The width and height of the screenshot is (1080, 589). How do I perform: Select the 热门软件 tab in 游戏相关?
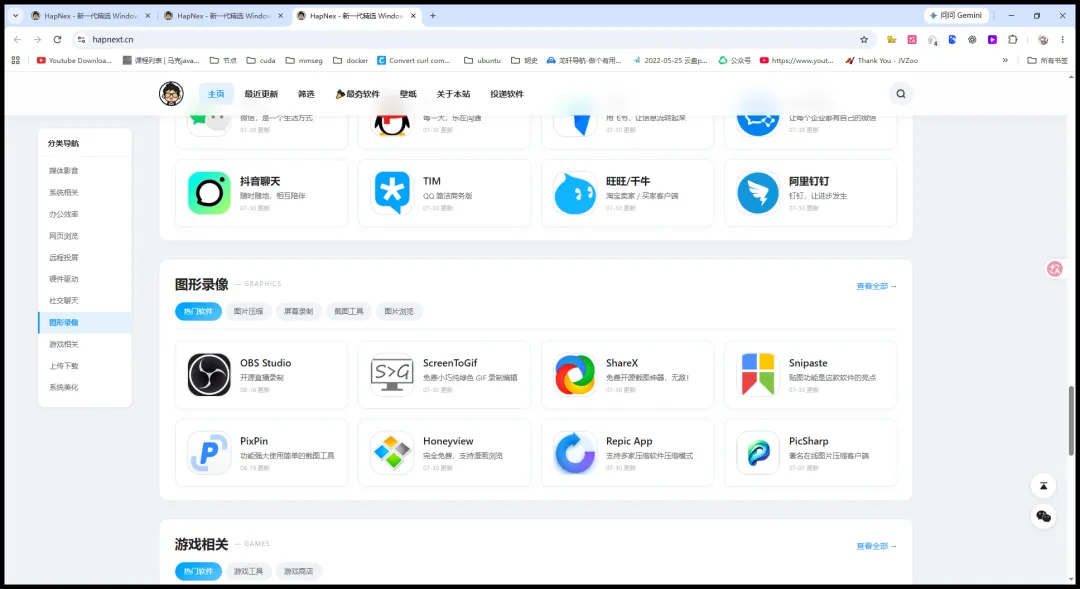point(198,571)
